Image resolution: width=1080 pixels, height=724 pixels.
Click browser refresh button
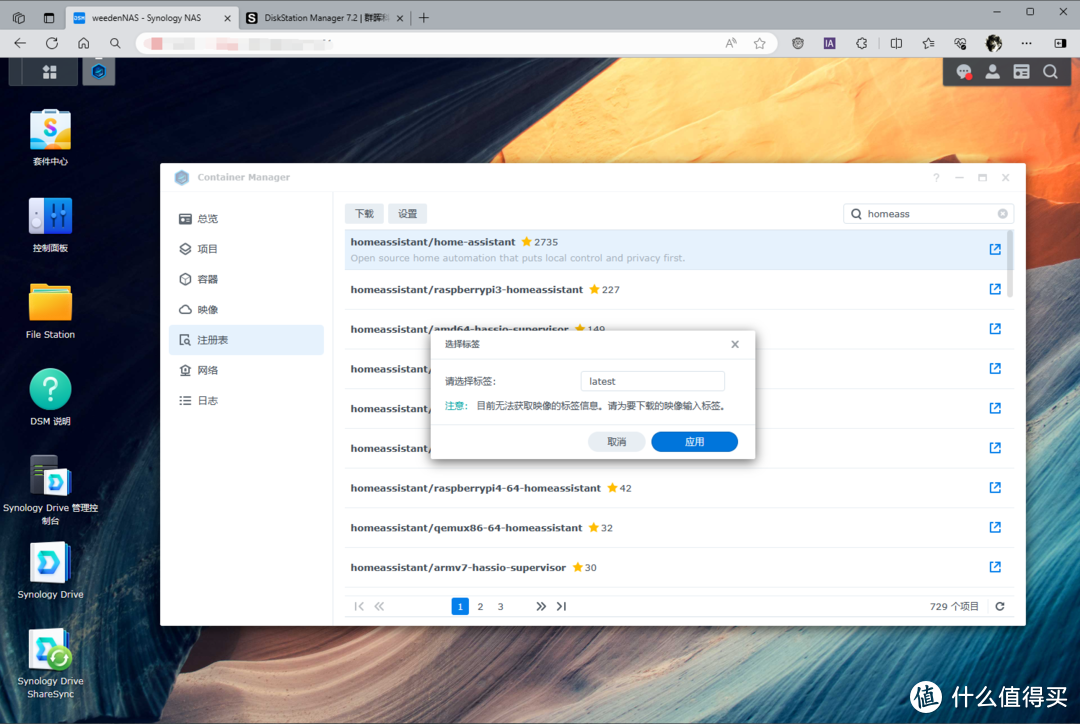tap(52, 43)
